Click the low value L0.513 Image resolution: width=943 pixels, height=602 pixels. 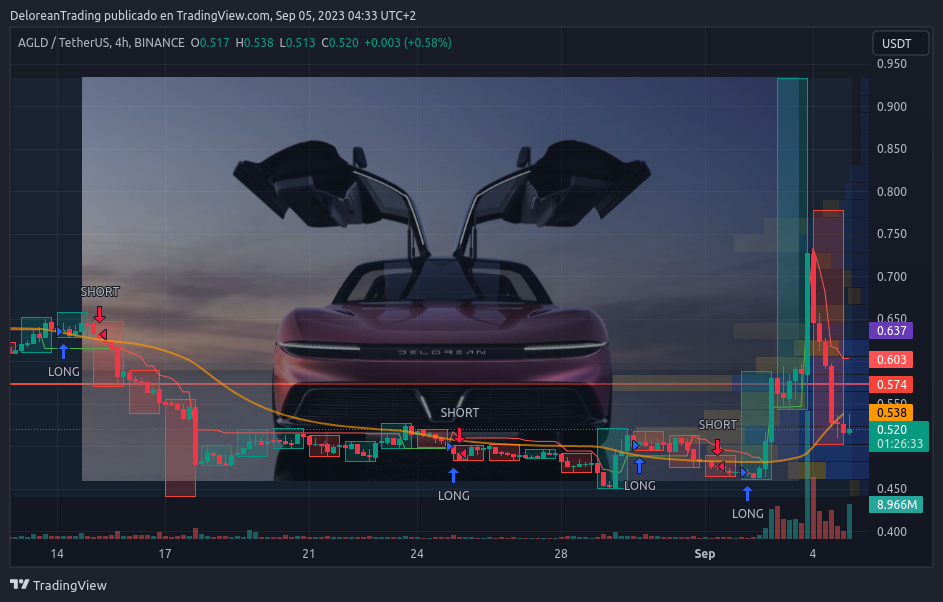297,43
